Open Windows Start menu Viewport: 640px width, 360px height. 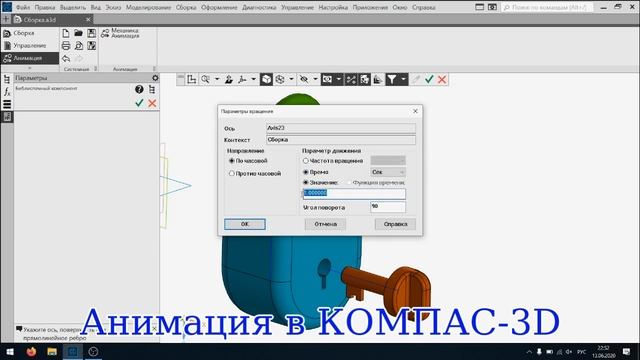10,351
